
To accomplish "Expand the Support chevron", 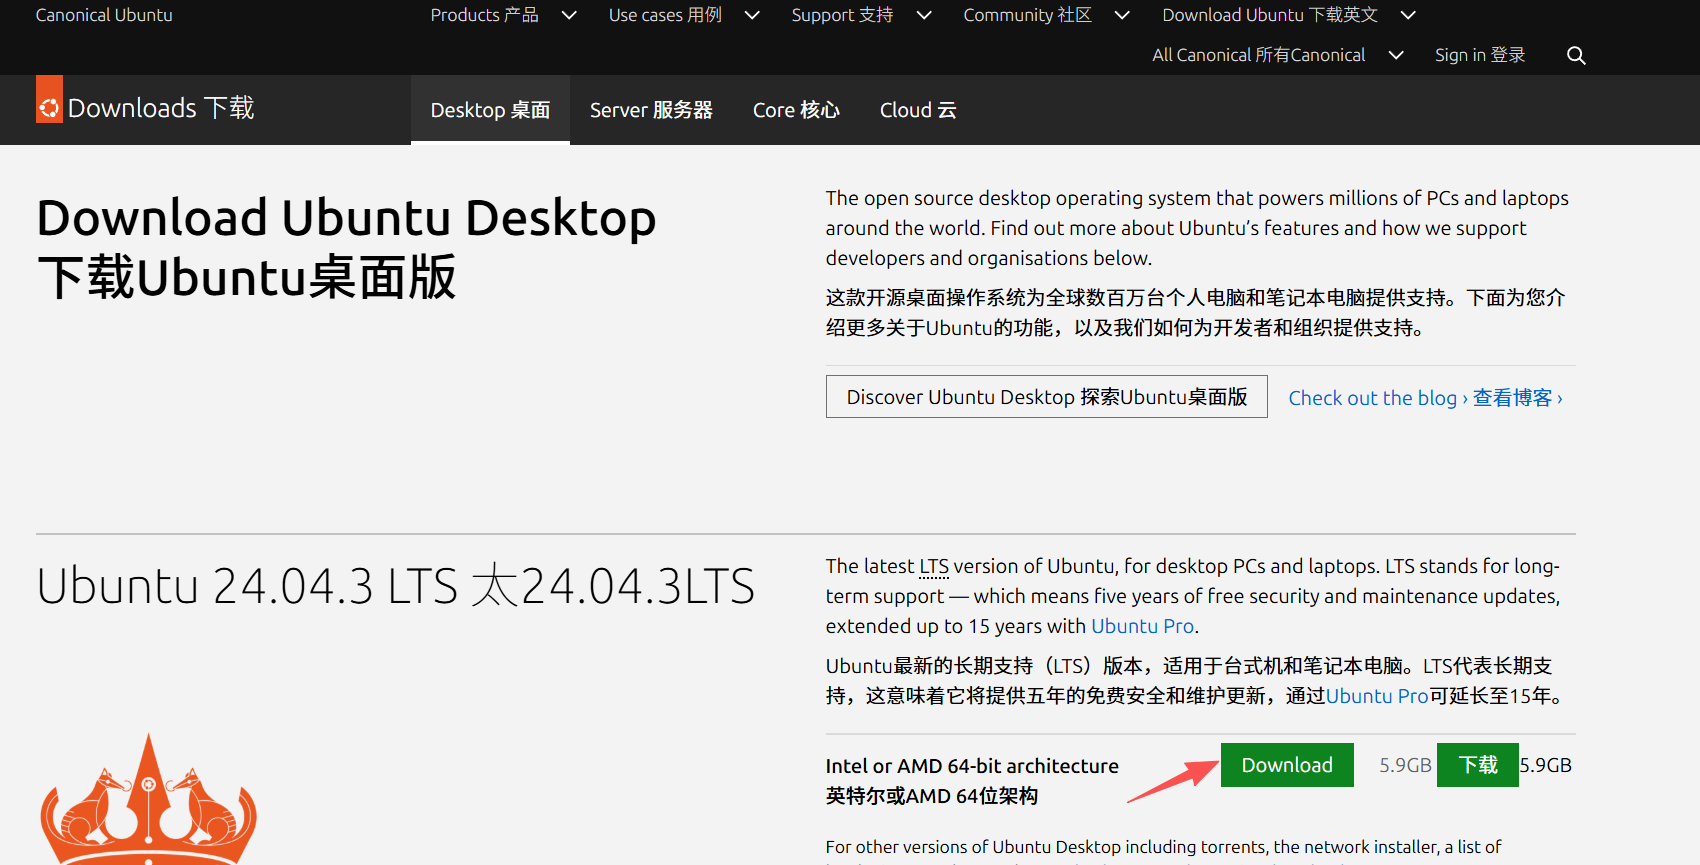I will [924, 15].
